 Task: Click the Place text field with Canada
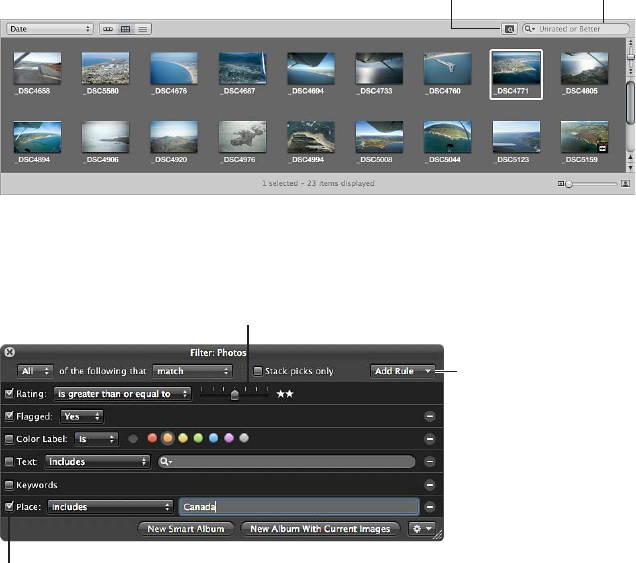[299, 507]
